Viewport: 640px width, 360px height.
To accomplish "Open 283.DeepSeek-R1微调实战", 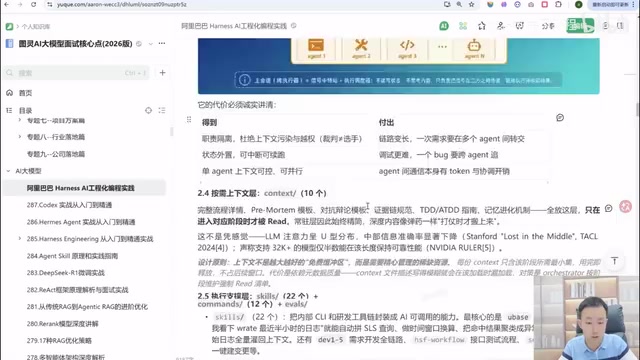I will coord(66,273).
